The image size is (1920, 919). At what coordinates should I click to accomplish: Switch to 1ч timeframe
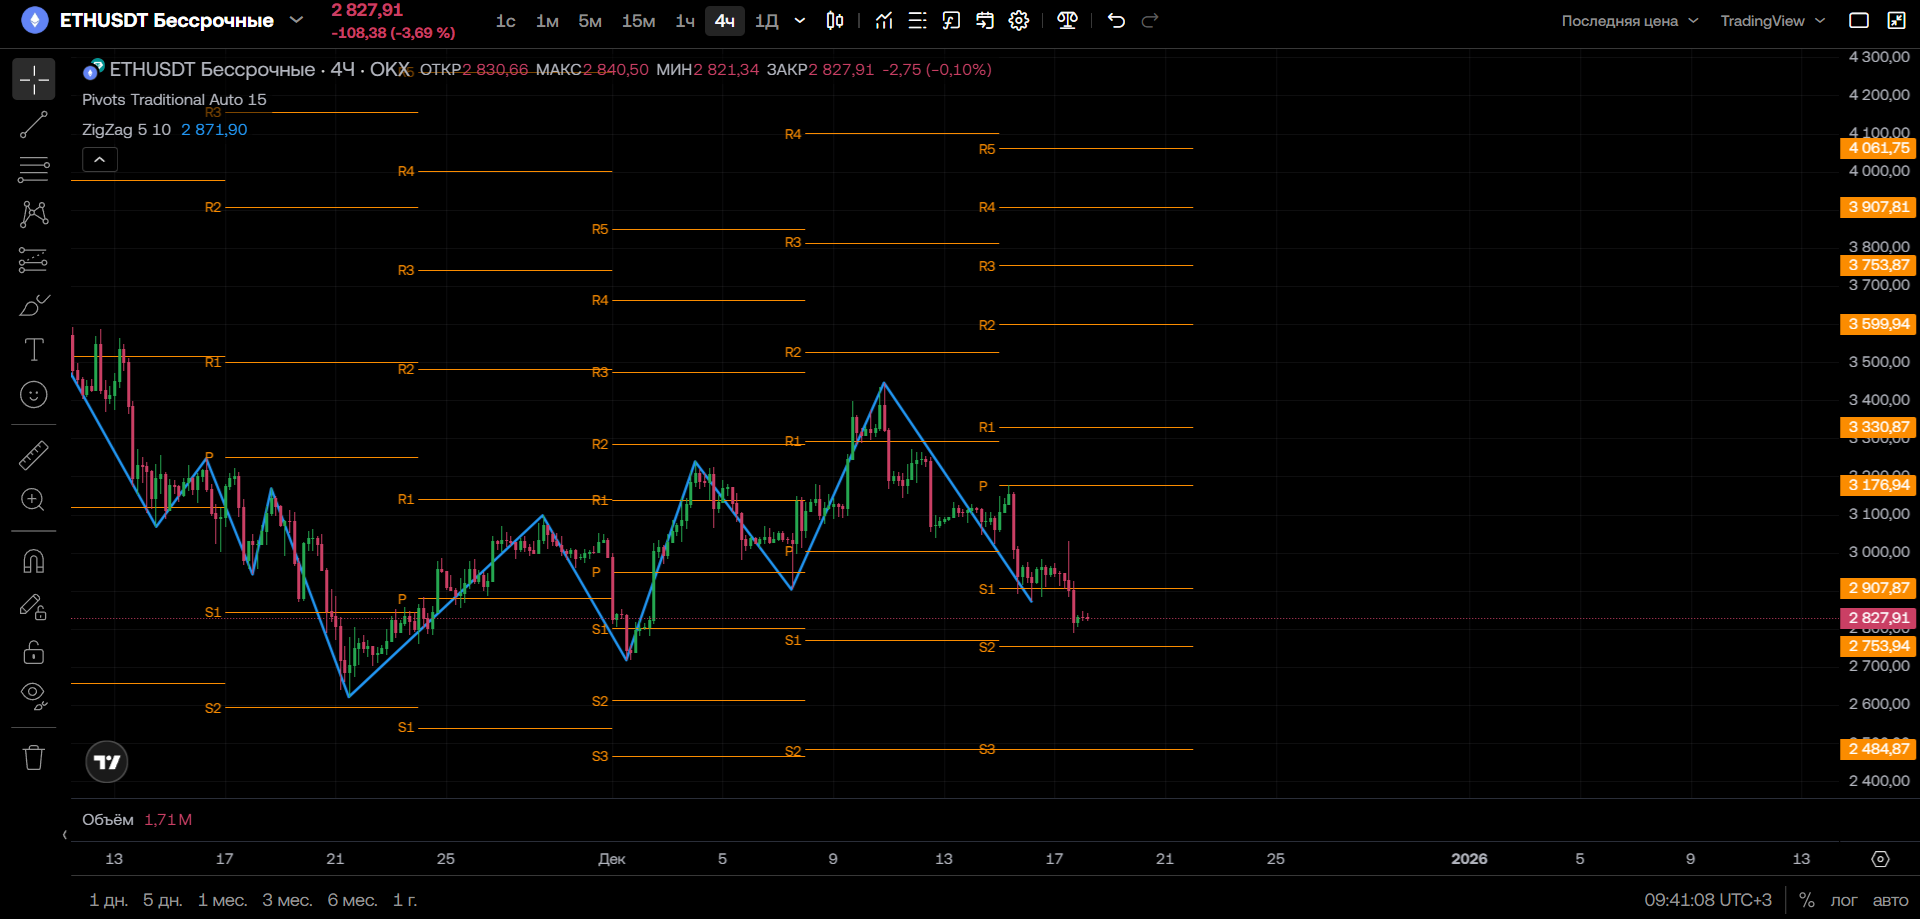[x=685, y=21]
